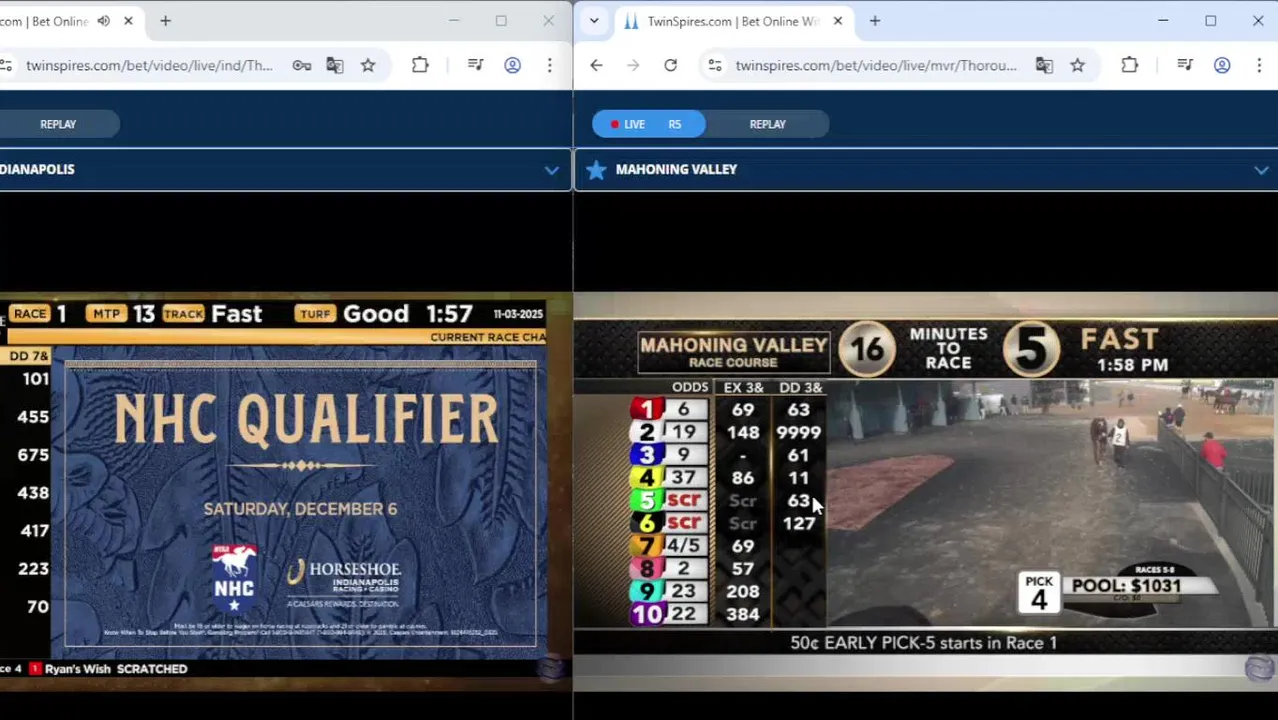
Task: Open saved password key icon in left window
Action: [x=302, y=65]
